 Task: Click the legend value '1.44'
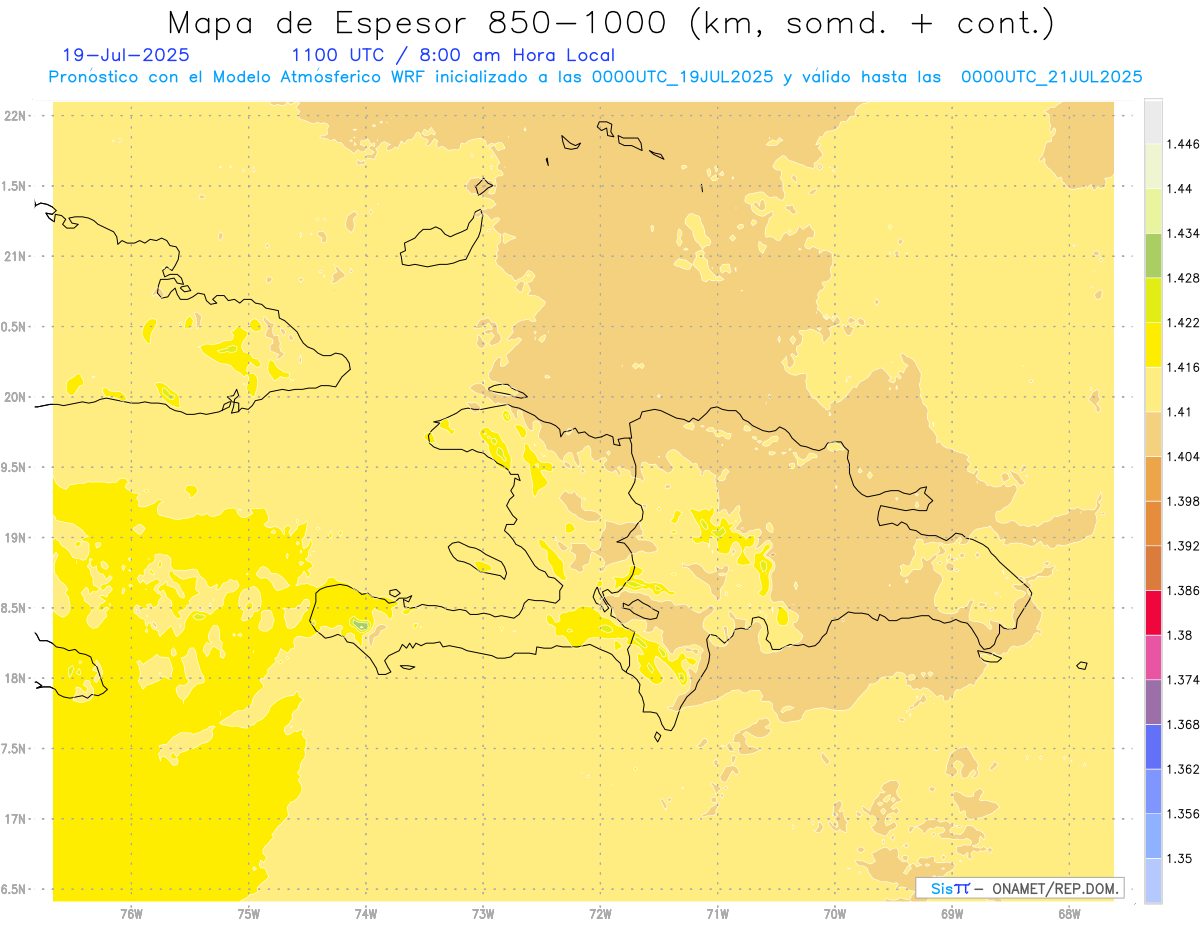[1179, 188]
